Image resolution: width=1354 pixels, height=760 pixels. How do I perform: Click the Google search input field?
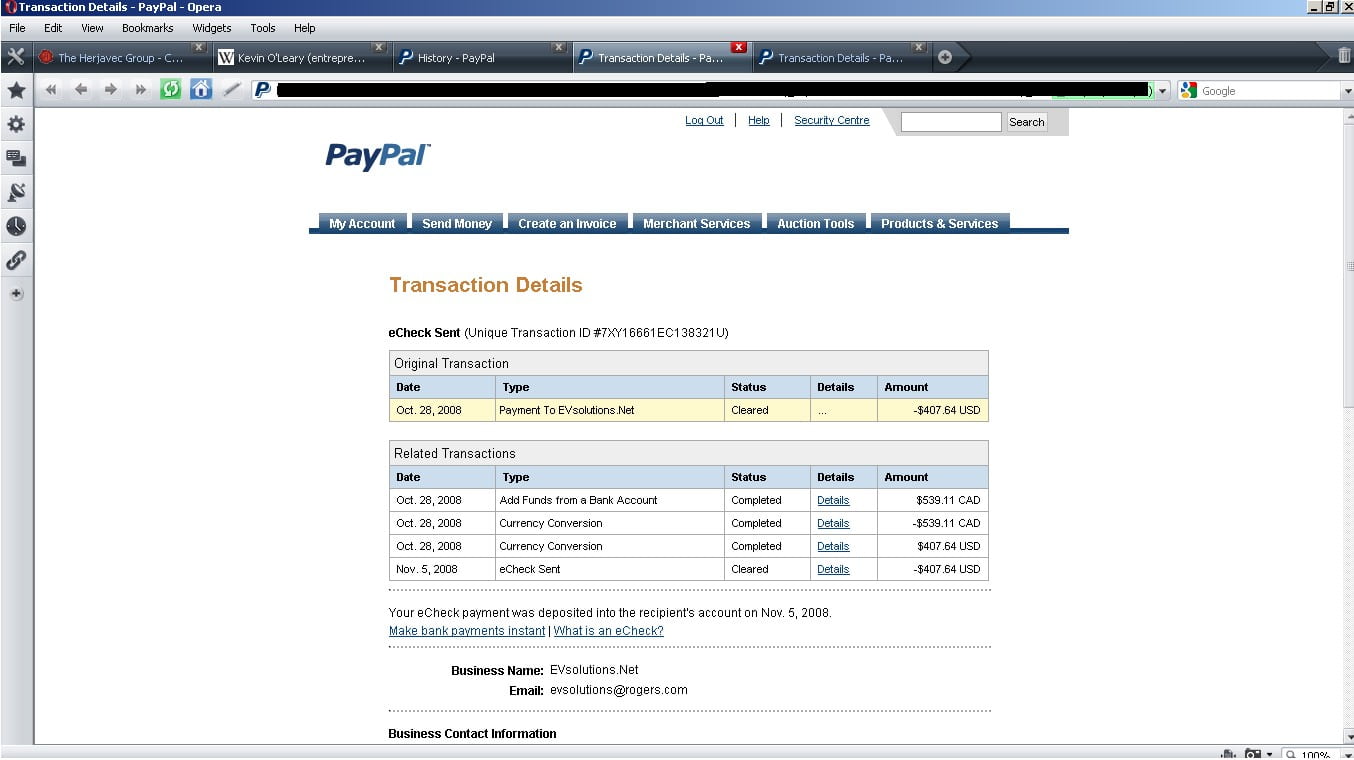tap(1269, 91)
